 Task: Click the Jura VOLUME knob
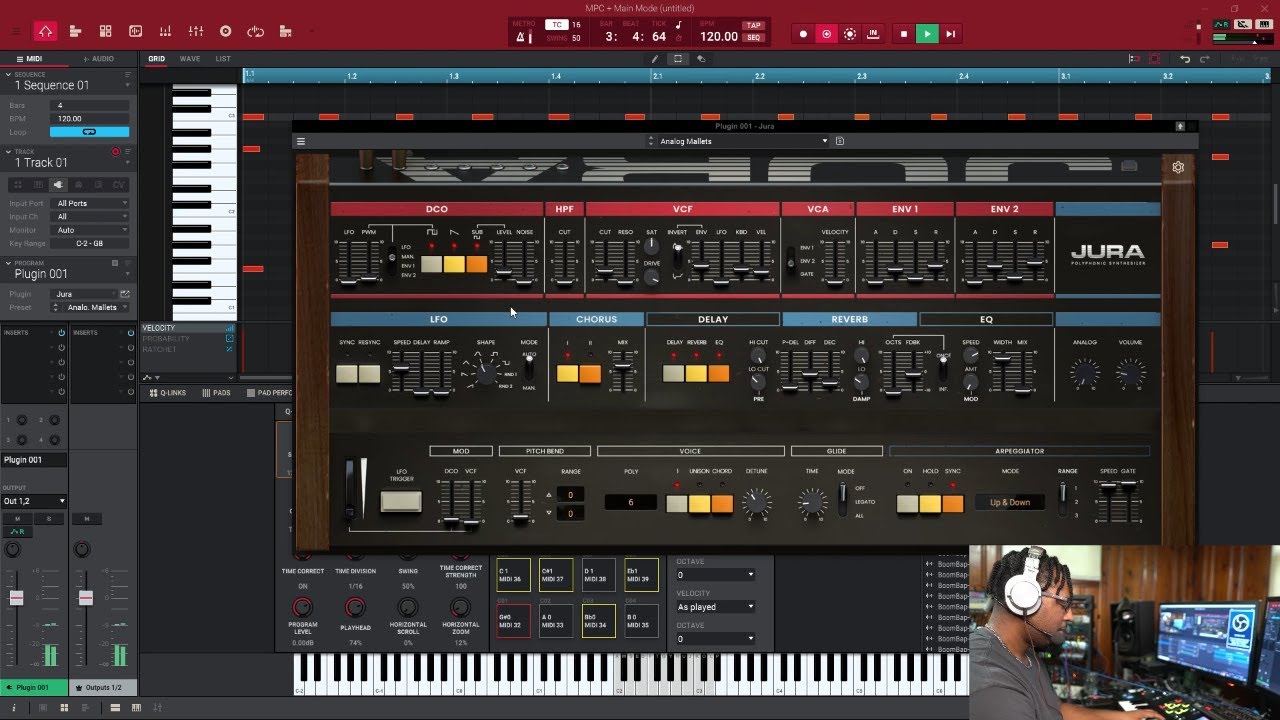1131,374
